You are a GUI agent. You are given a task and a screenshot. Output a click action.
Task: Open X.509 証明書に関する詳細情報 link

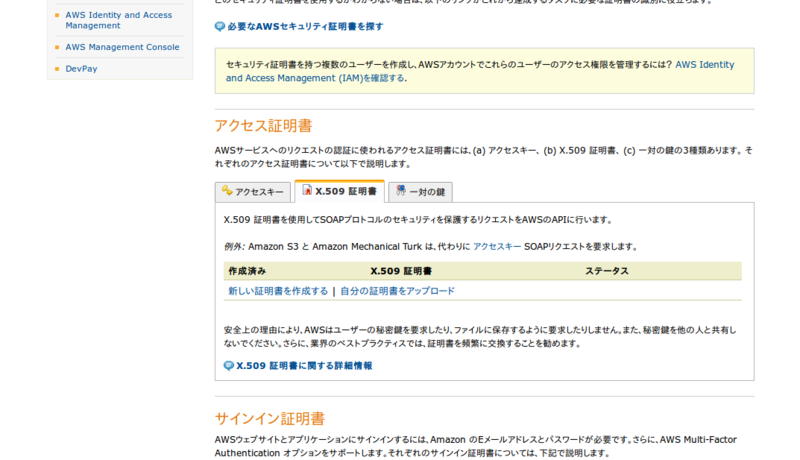304,366
